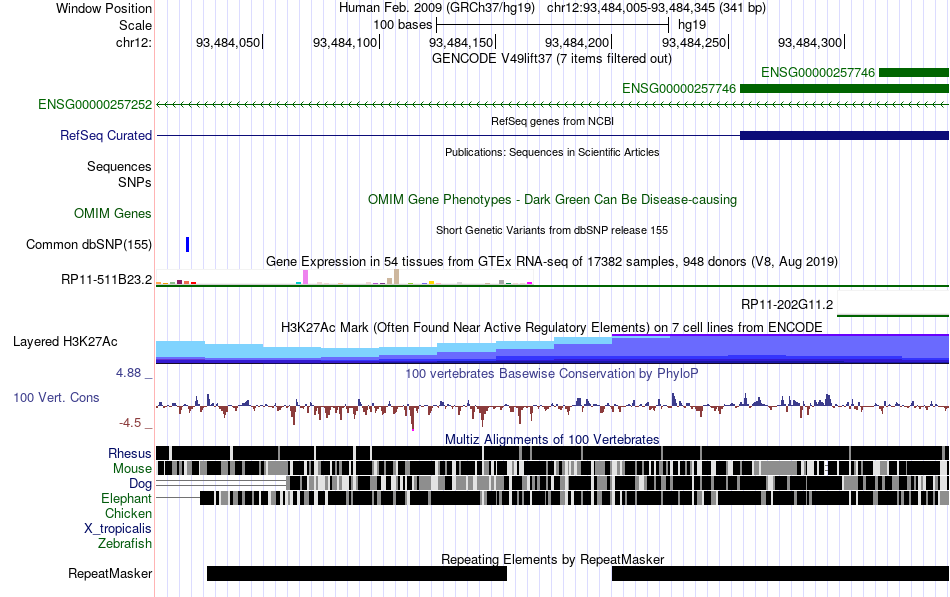
Task: Open the H3K27Ac Mark track title
Action: point(552,327)
